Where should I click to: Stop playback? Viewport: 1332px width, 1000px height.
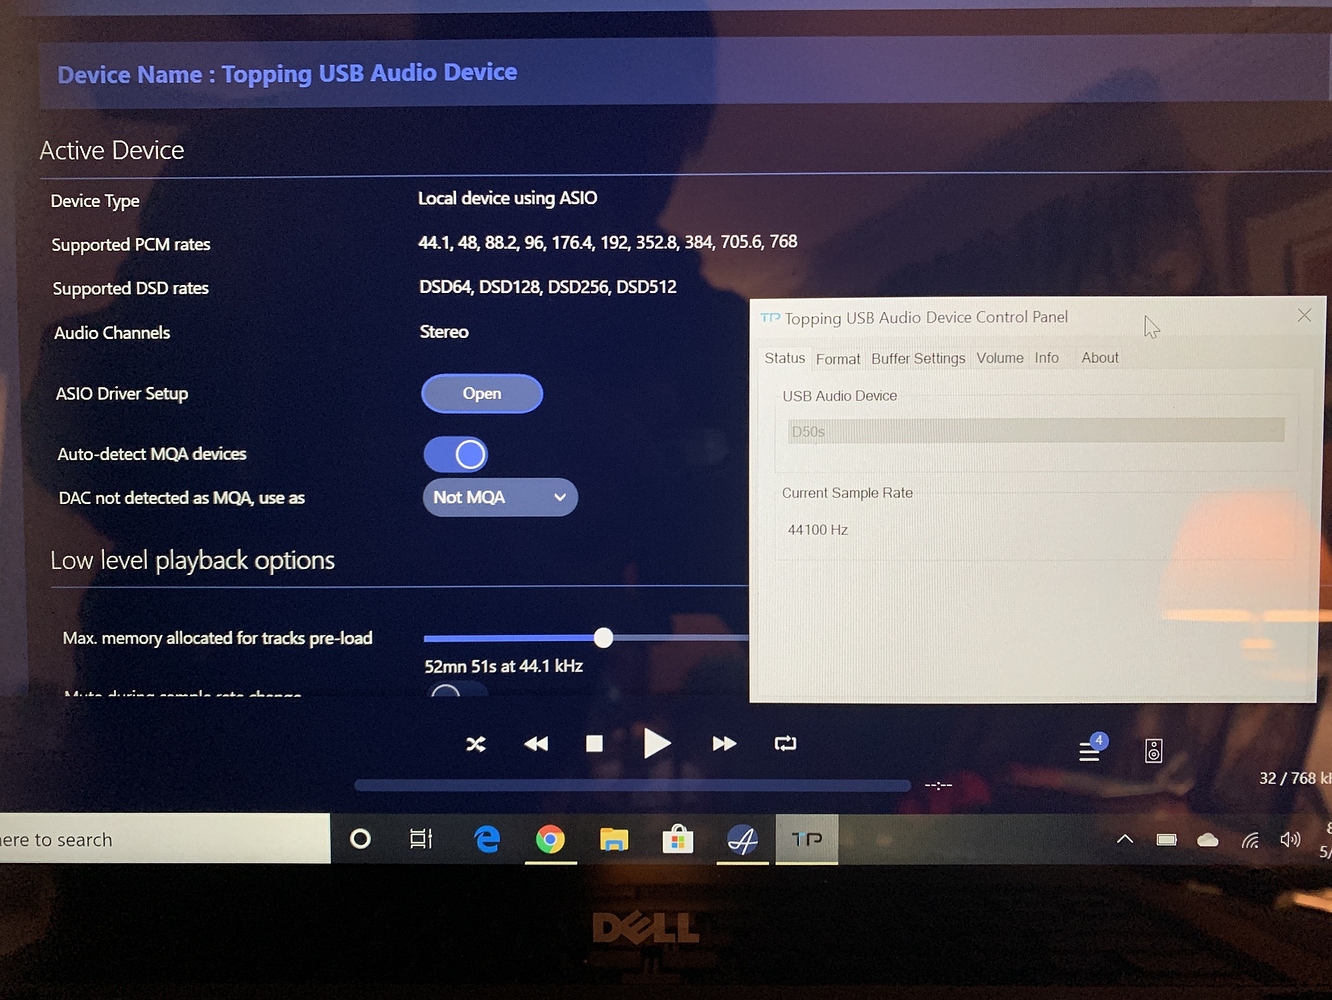pyautogui.click(x=594, y=744)
